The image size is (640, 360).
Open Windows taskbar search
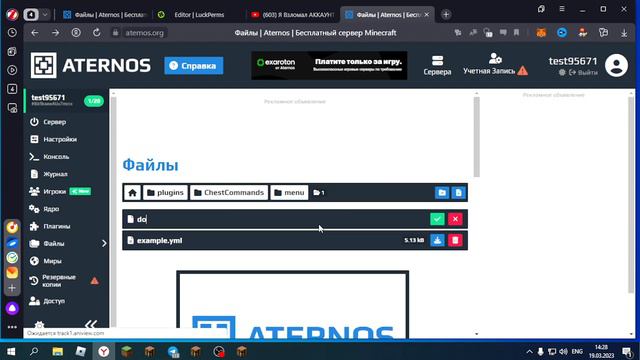click(34, 351)
